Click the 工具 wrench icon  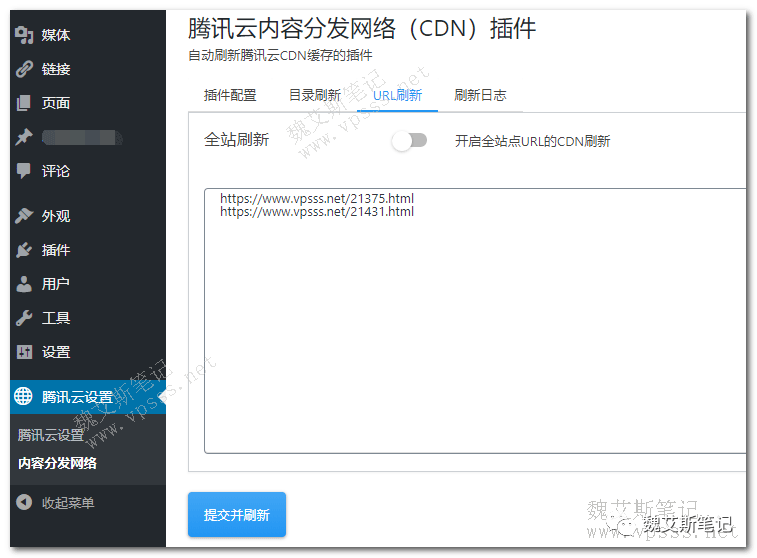click(x=24, y=318)
